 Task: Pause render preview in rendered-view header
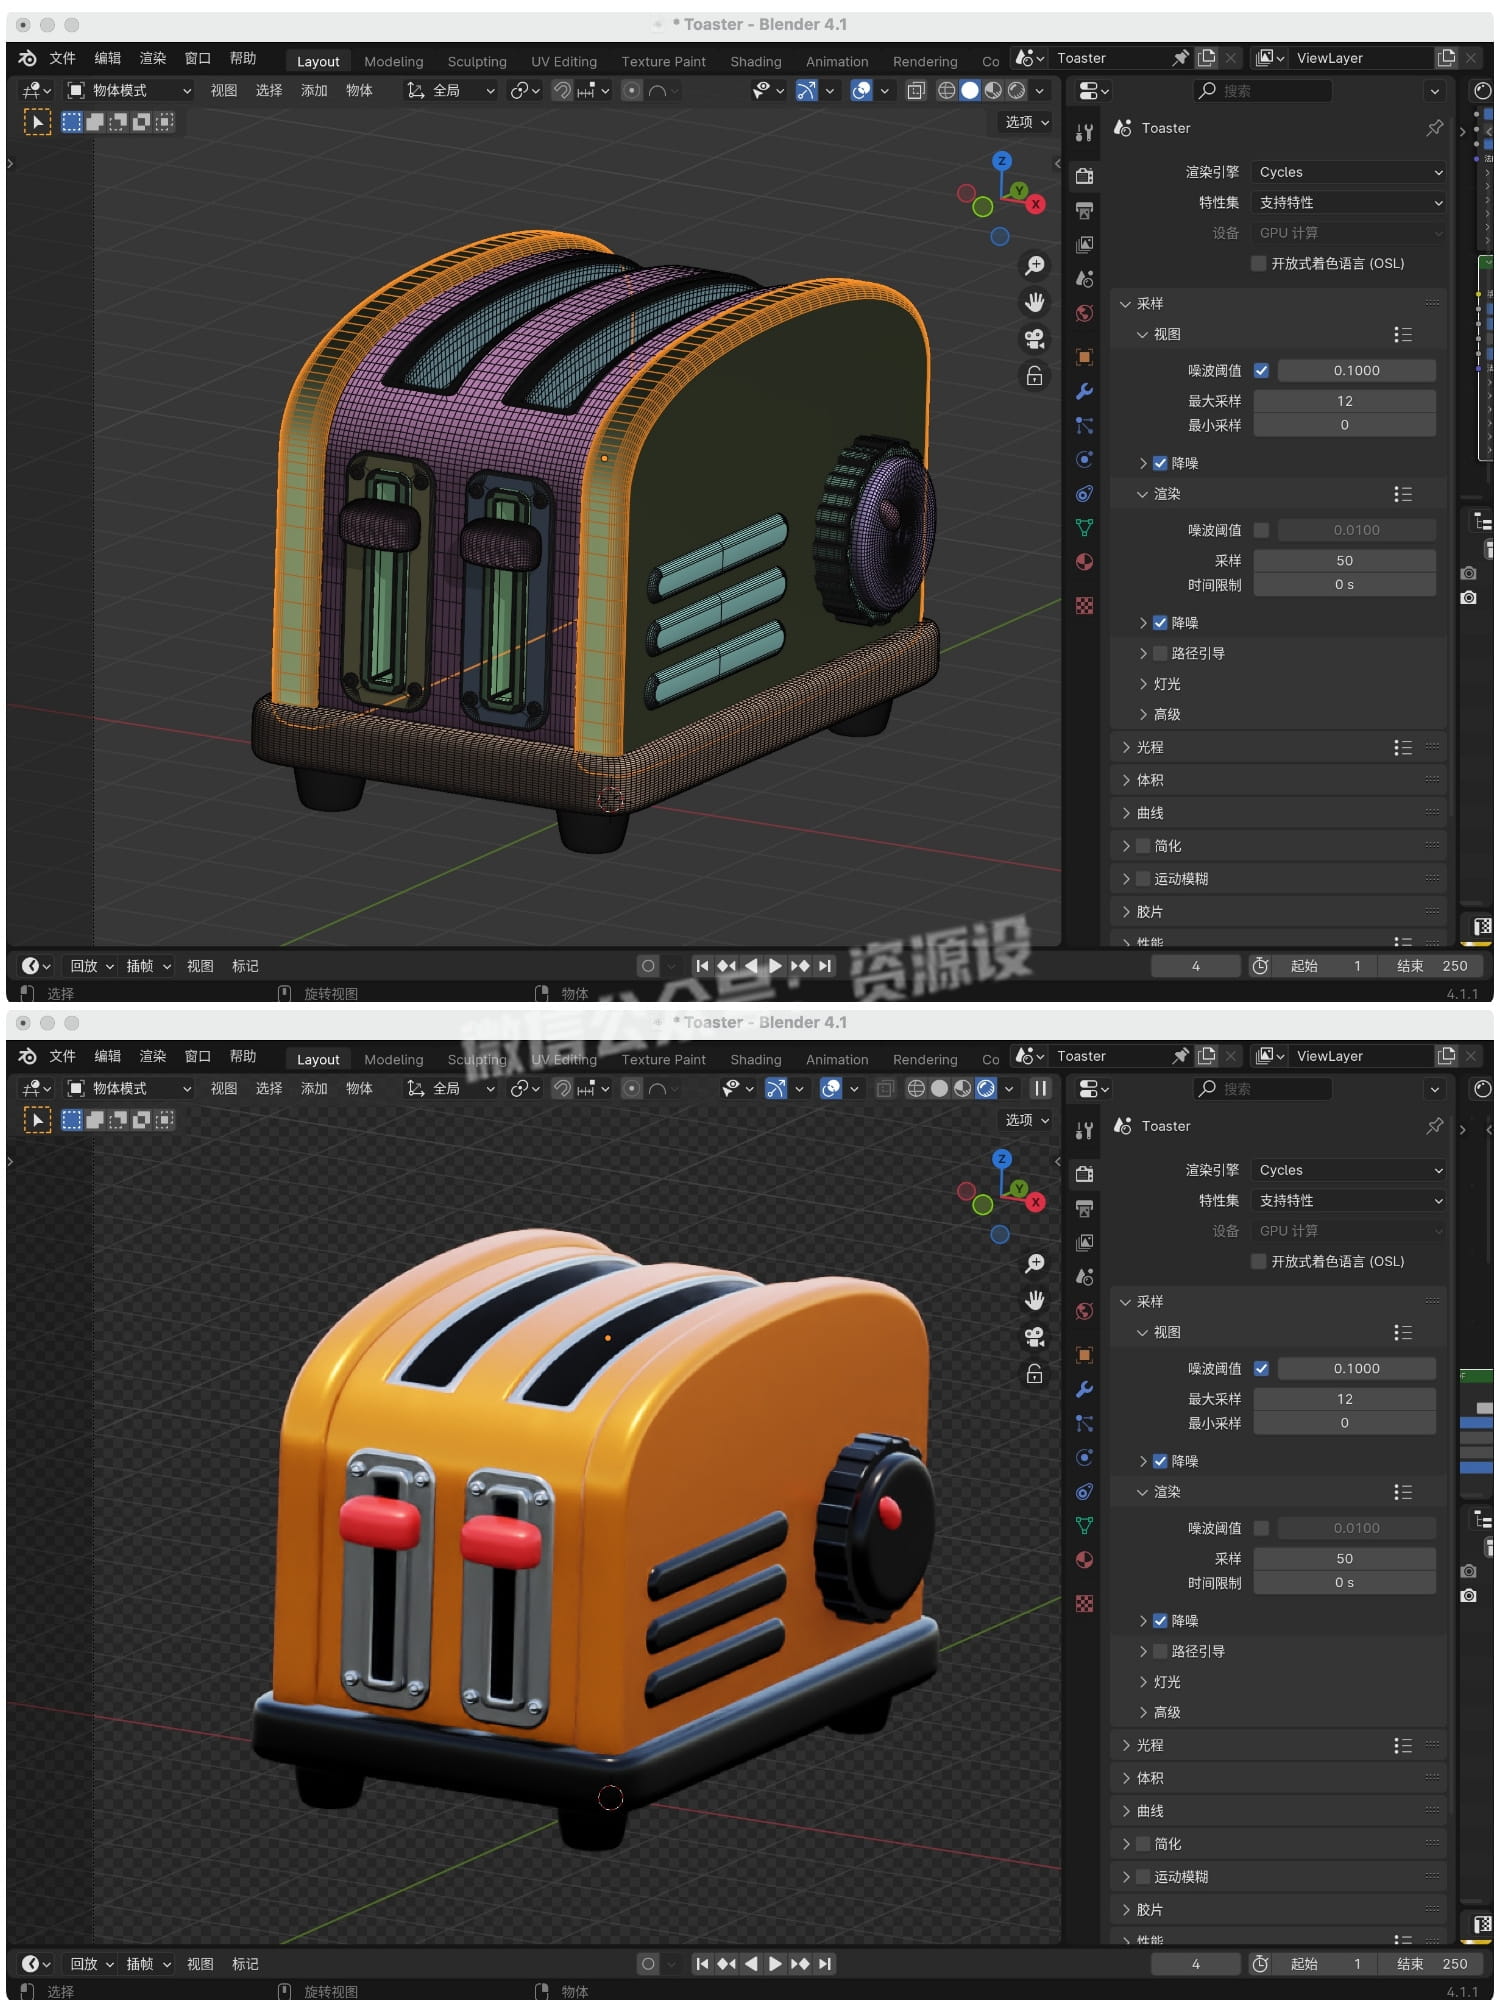pyautogui.click(x=1041, y=1088)
